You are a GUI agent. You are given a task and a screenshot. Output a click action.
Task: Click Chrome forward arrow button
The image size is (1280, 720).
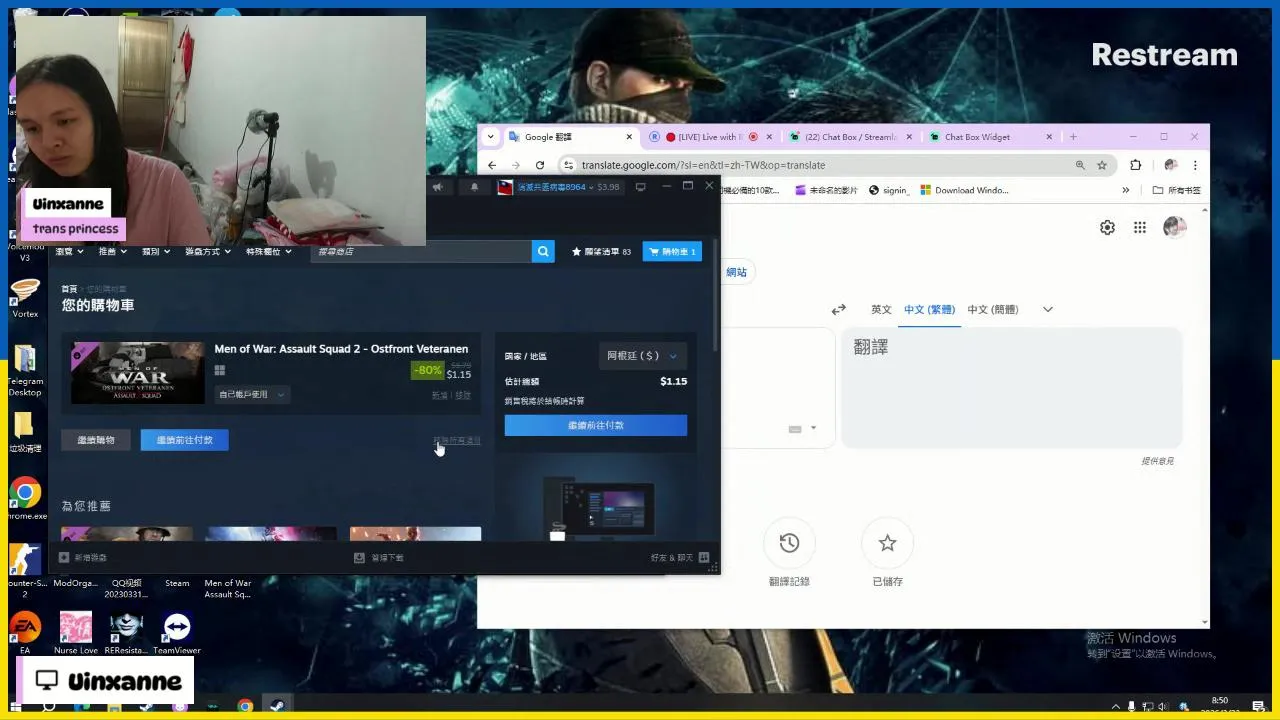pos(515,165)
